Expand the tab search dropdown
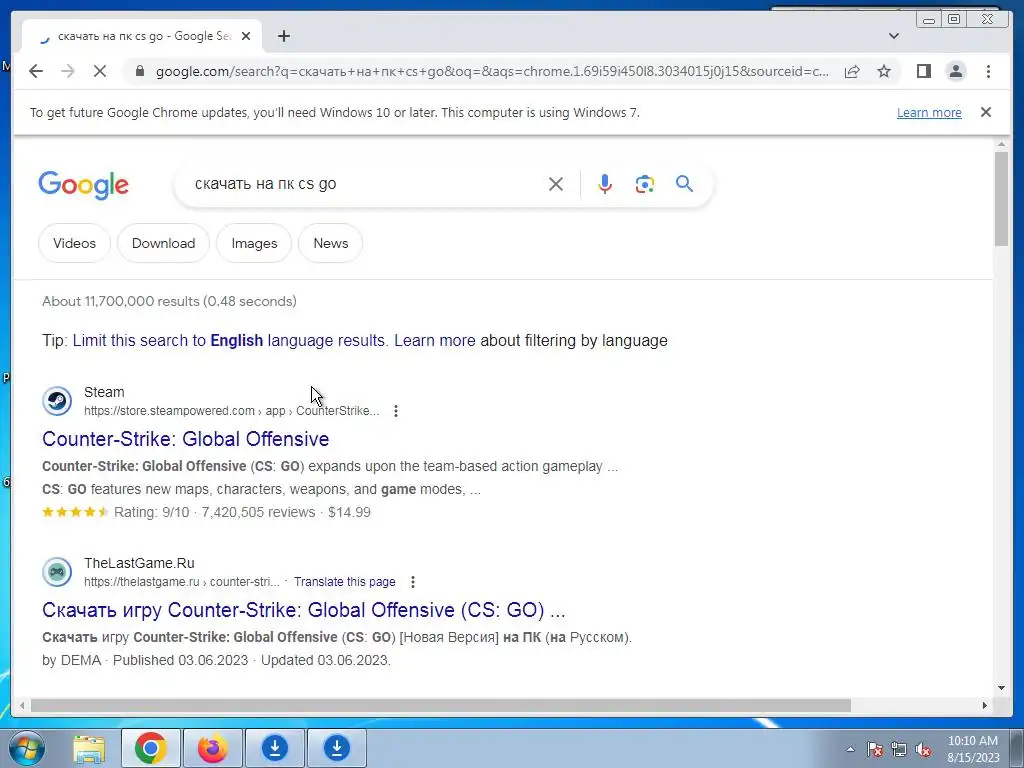1024x768 pixels. pos(893,36)
